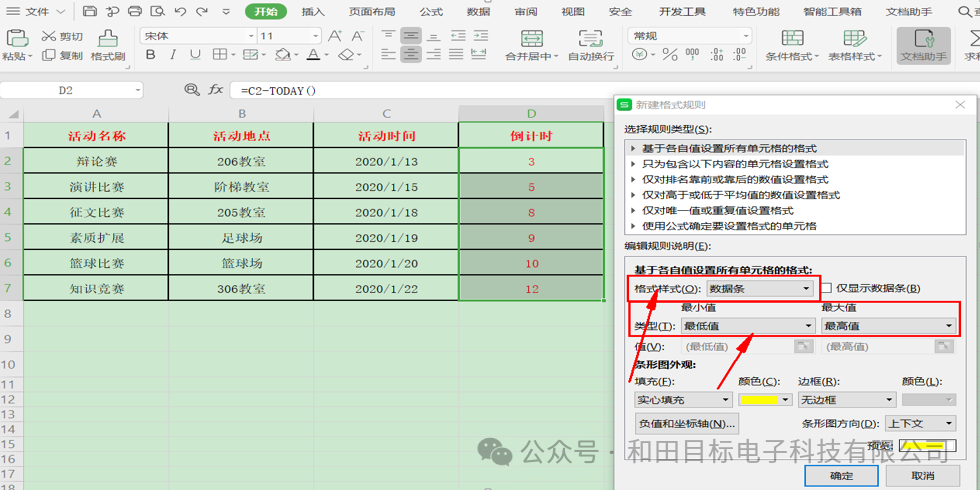The width and height of the screenshot is (980, 490).
Task: Click the Print icon in quick access toolbar
Action: [x=134, y=11]
